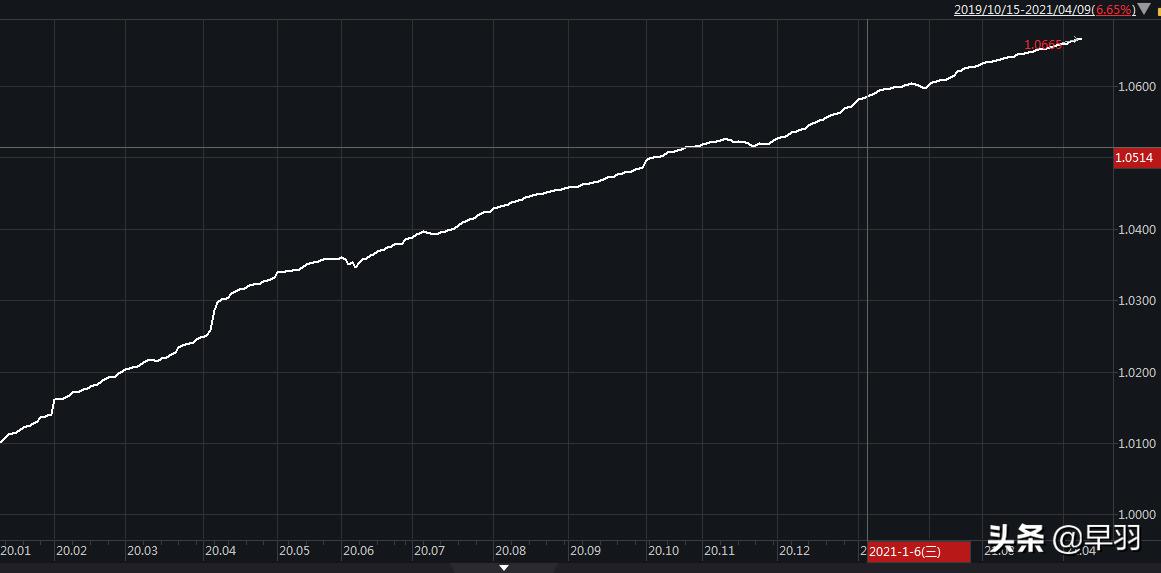Select the 20.06 month label on the time axis

click(358, 551)
